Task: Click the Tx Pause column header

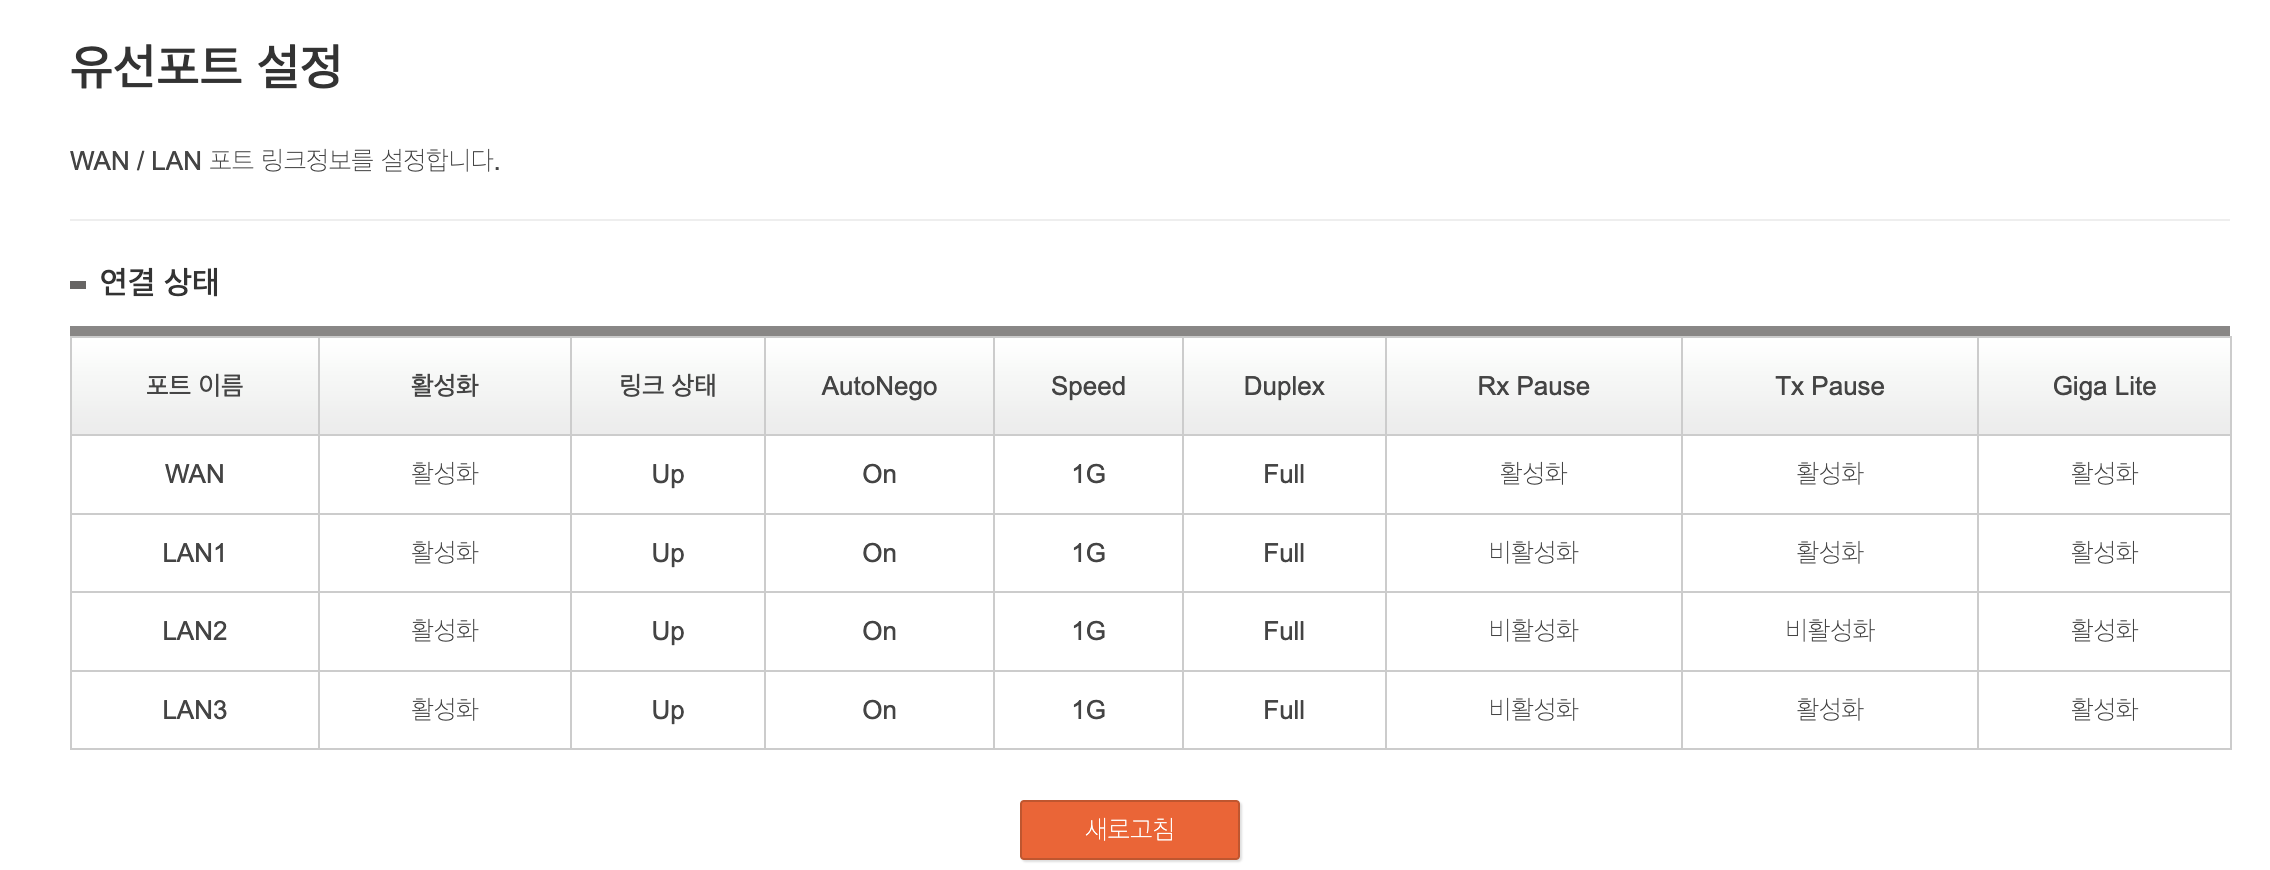Action: coord(1829,386)
